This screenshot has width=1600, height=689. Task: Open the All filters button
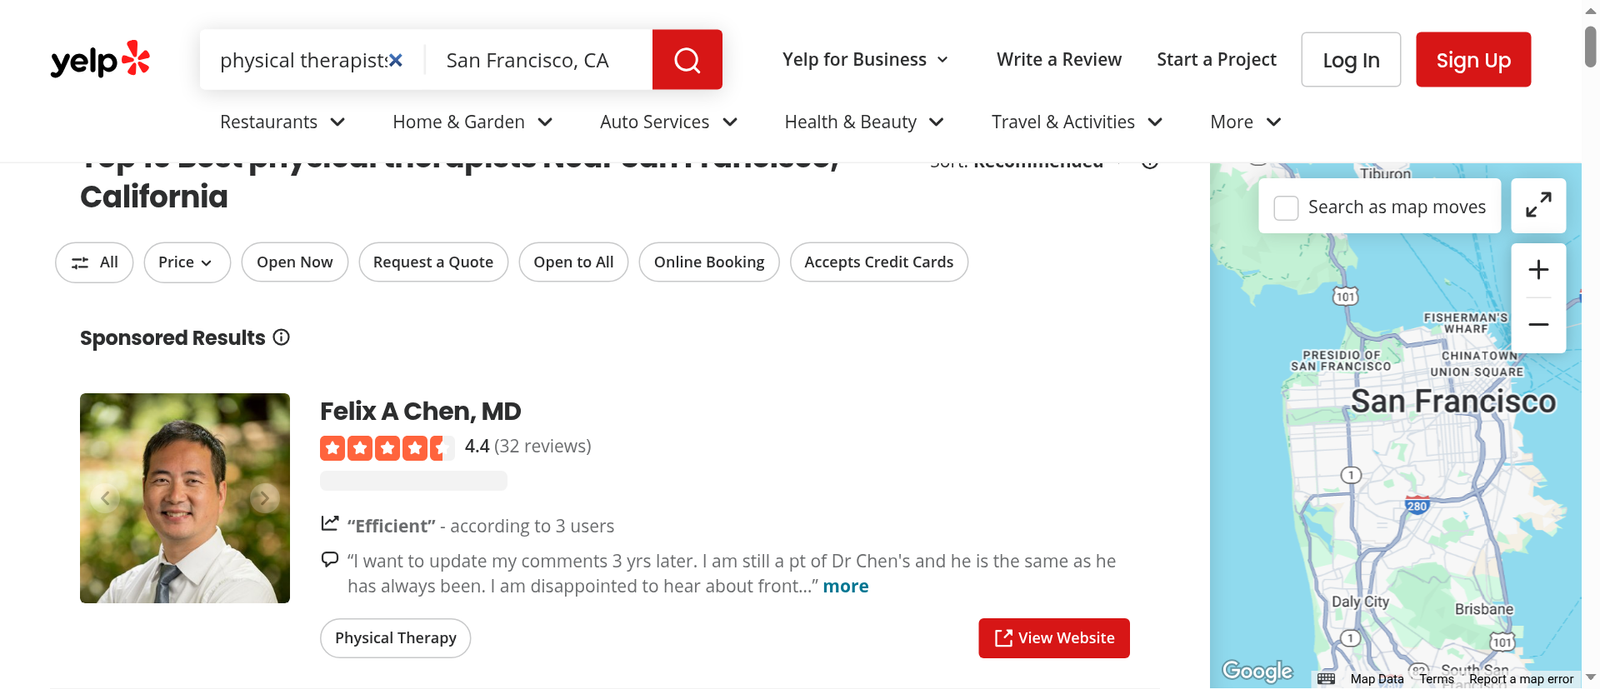tap(94, 262)
